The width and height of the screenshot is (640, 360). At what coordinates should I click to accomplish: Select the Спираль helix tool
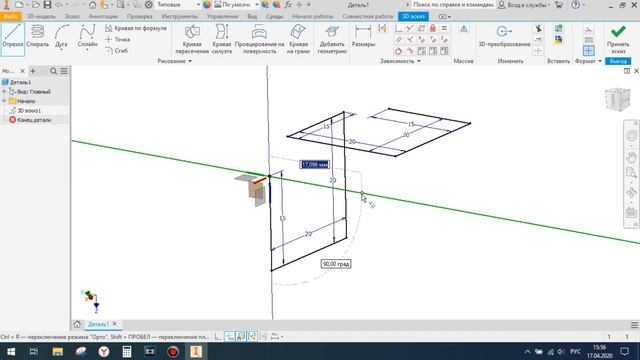(38, 37)
